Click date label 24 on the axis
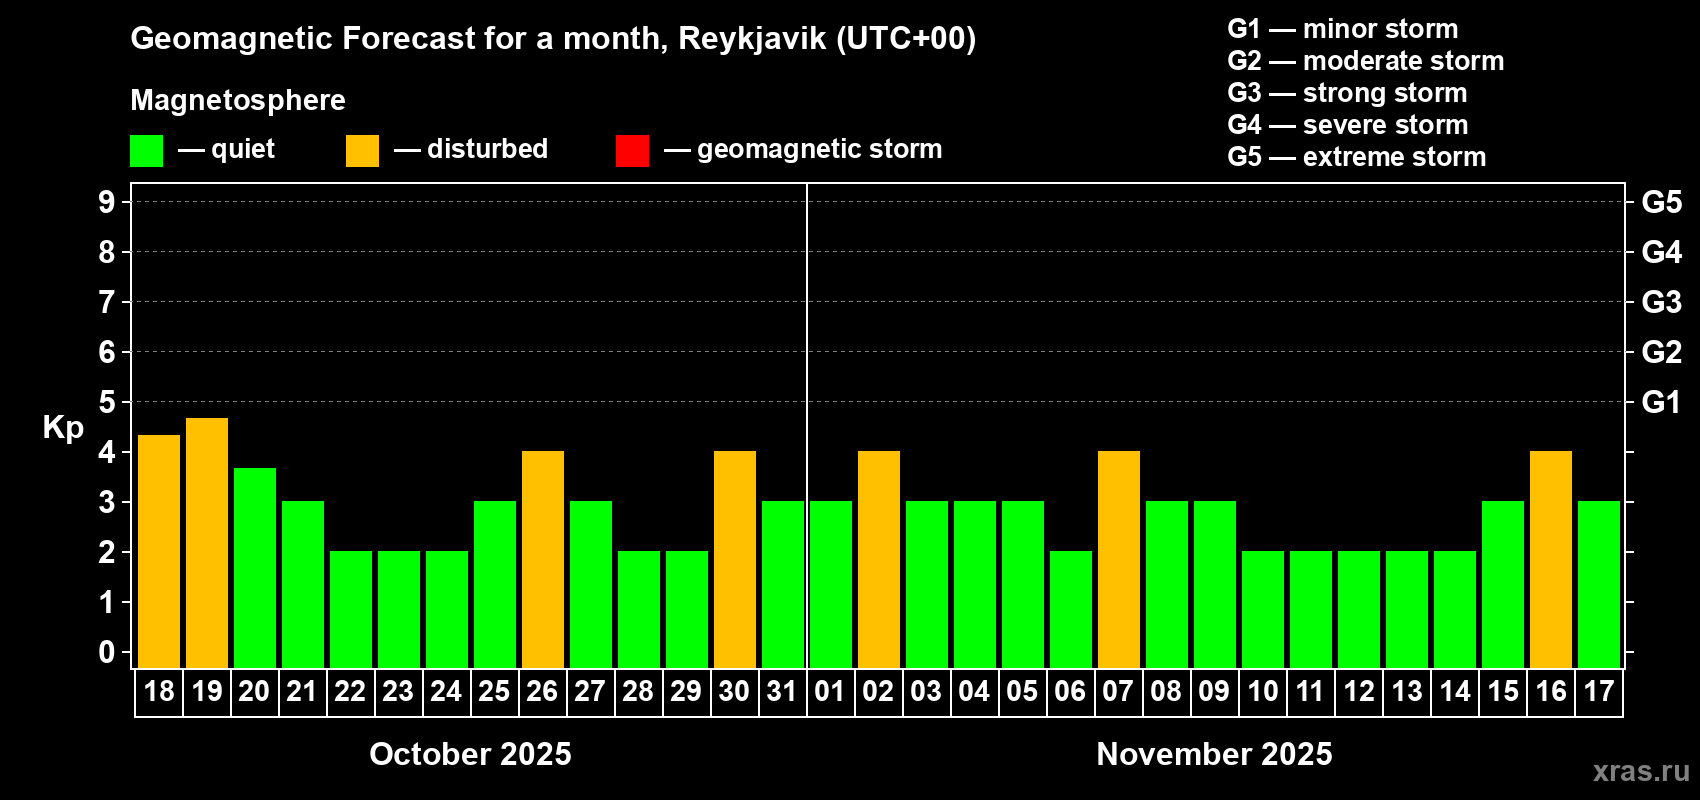 pos(446,691)
